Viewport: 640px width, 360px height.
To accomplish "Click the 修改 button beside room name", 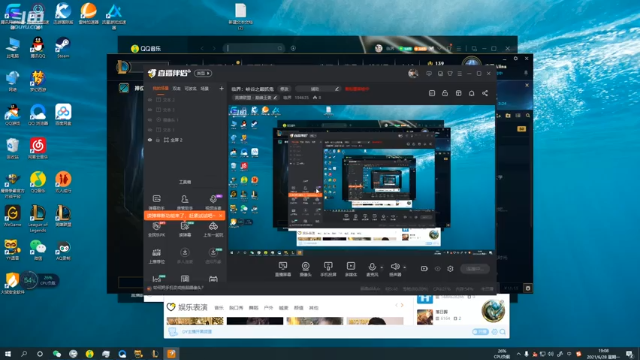I will [284, 89].
